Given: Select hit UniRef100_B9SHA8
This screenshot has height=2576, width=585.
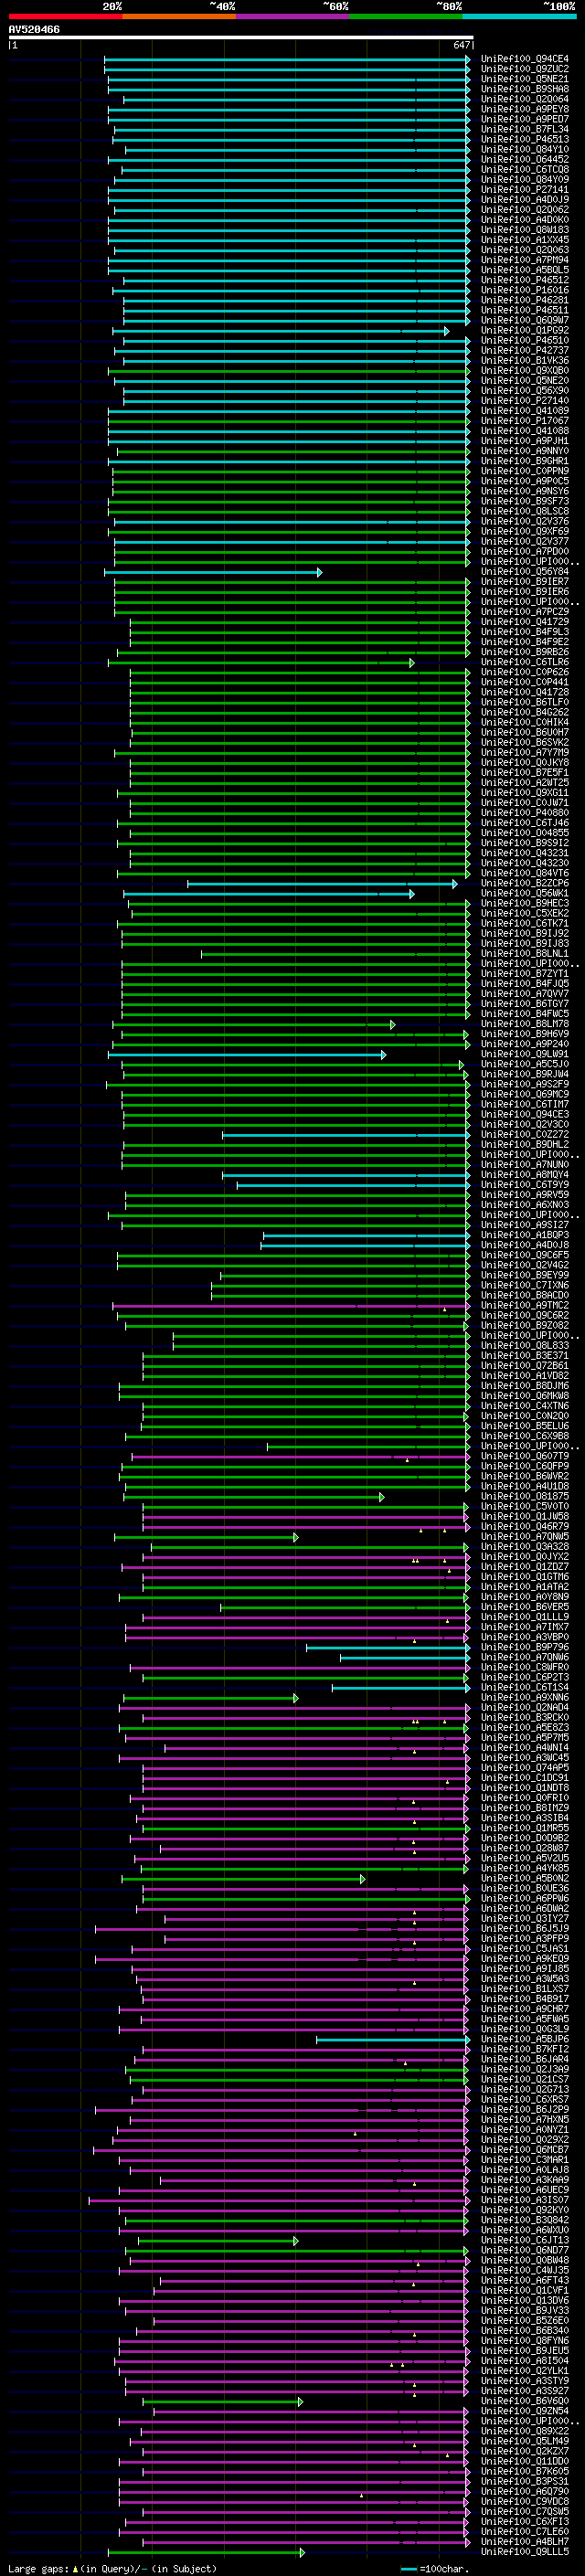Looking at the screenshot, I should pyautogui.click(x=524, y=89).
